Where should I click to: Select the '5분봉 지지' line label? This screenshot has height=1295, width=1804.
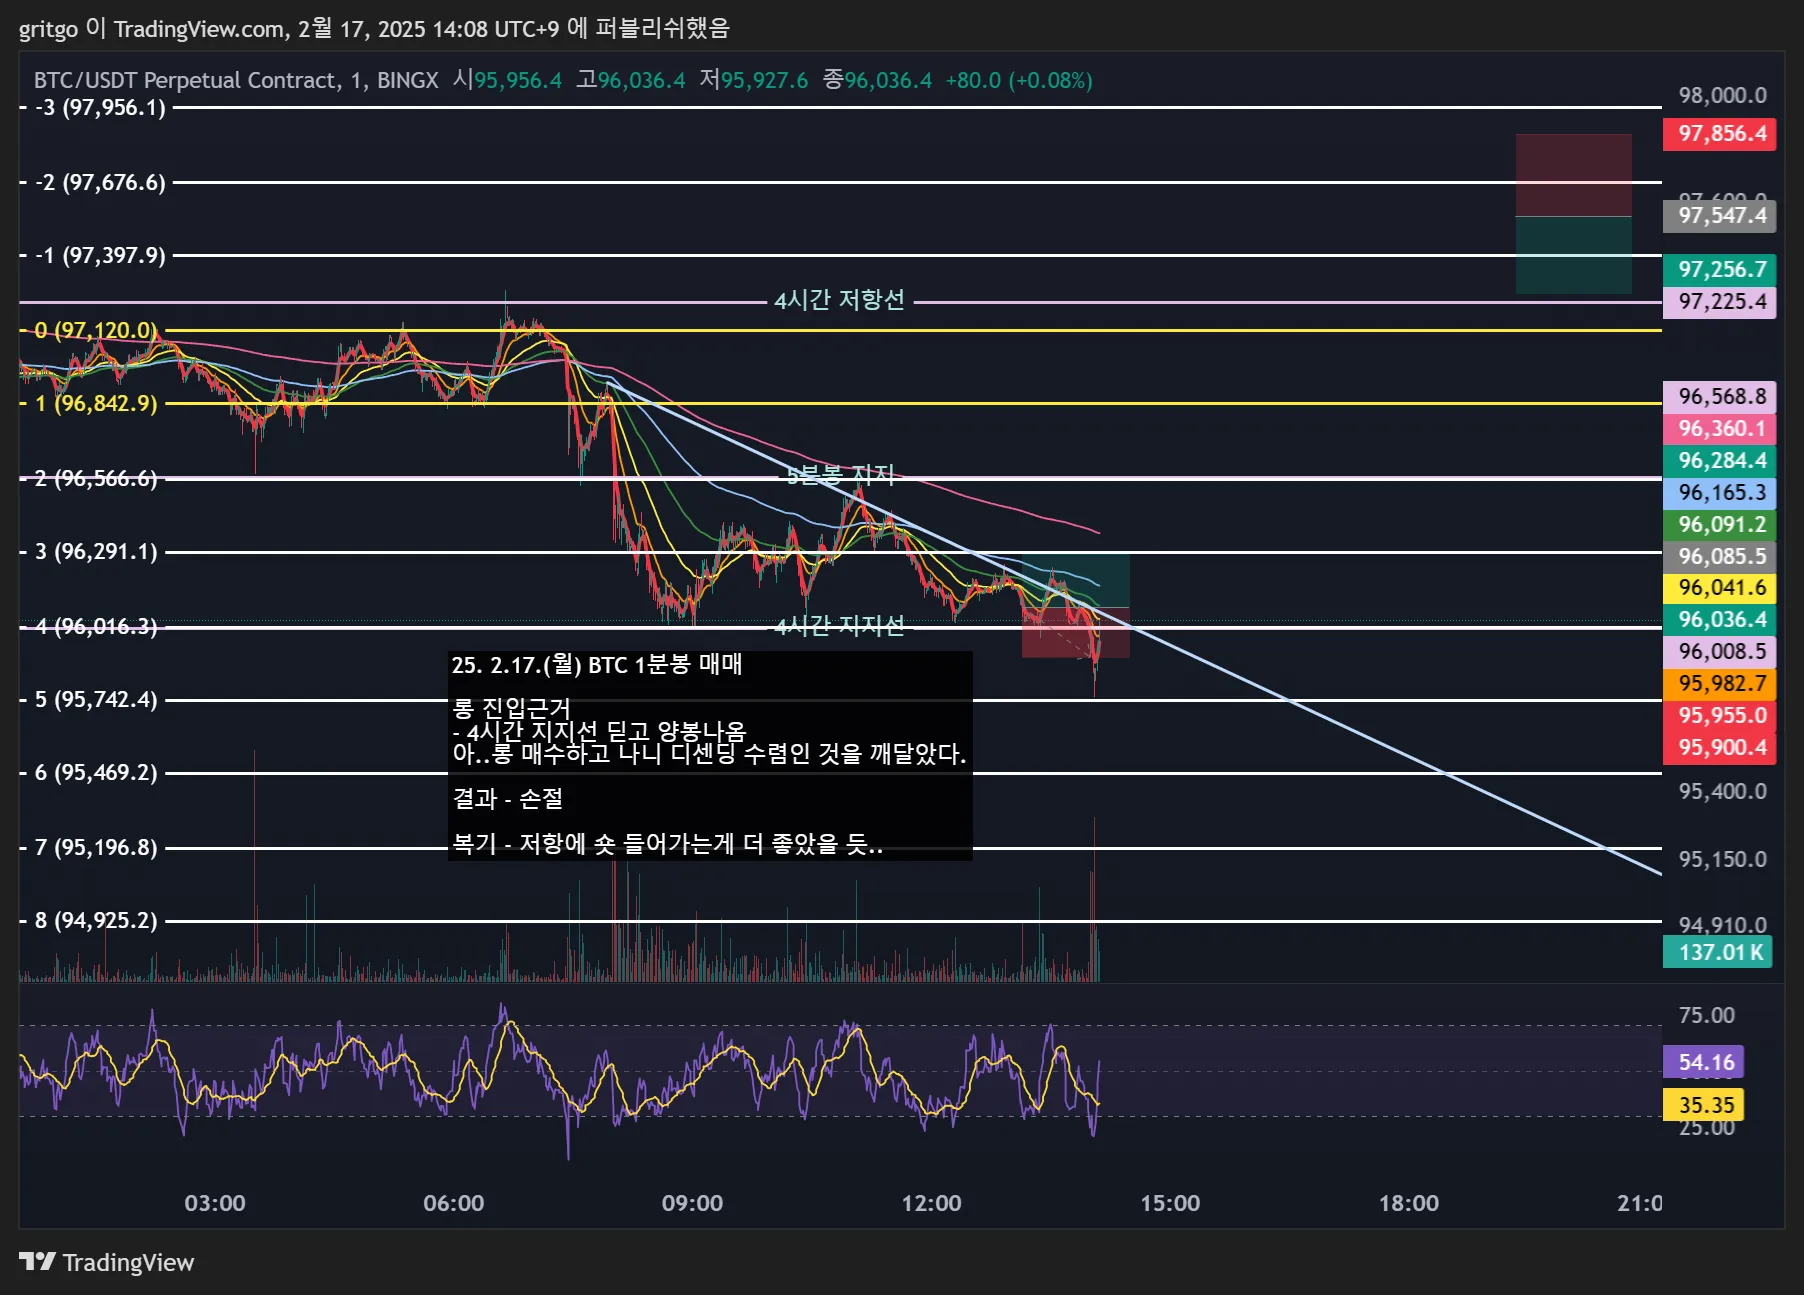[840, 476]
